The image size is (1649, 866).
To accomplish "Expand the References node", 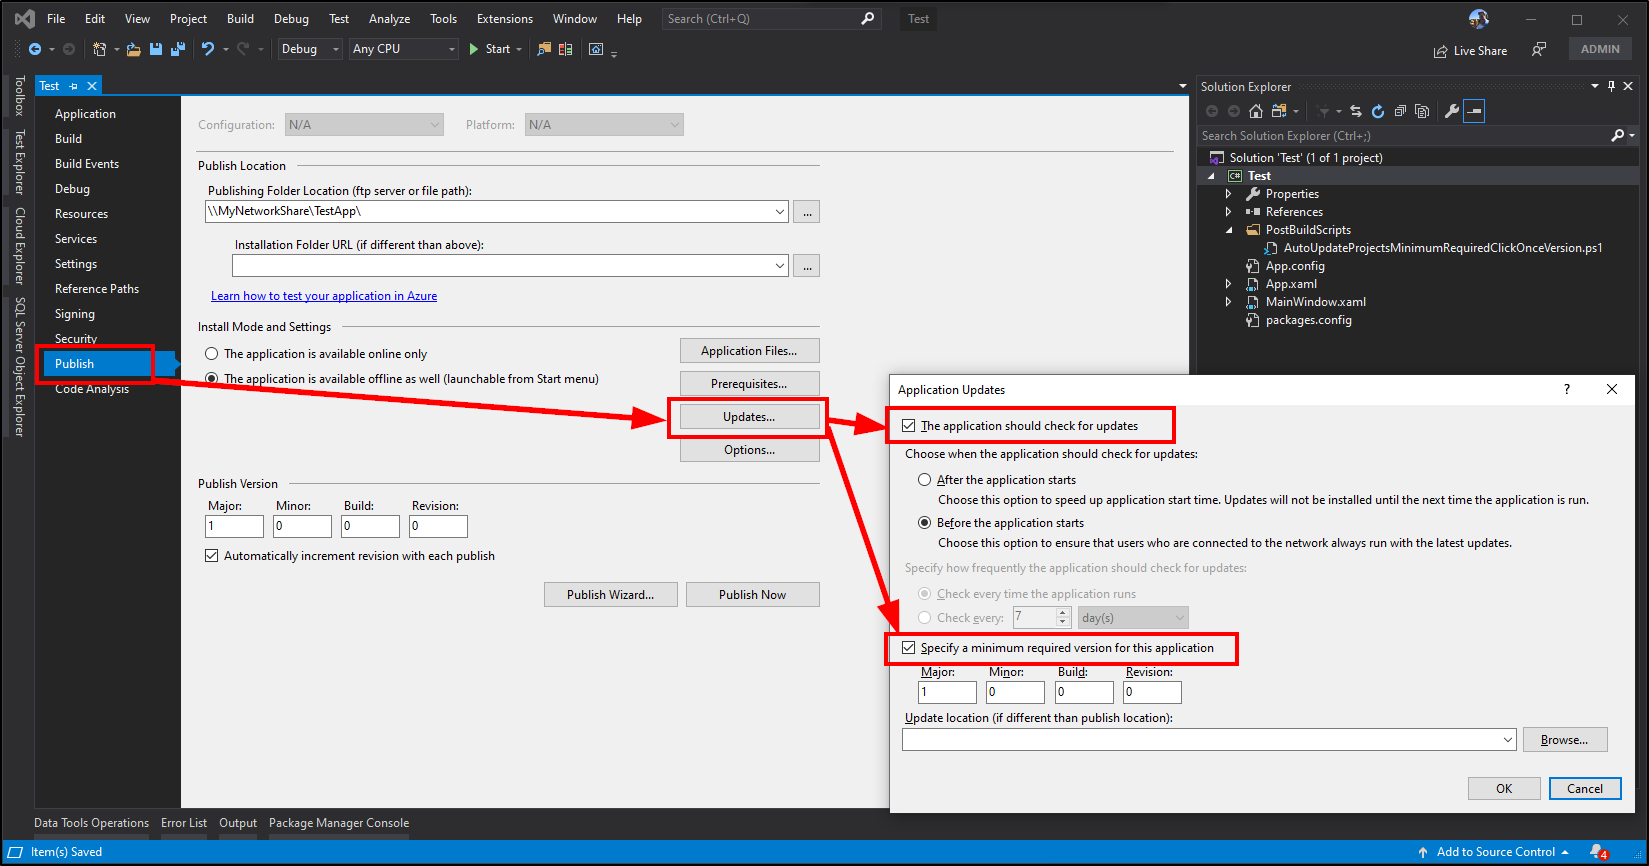I will pos(1229,212).
